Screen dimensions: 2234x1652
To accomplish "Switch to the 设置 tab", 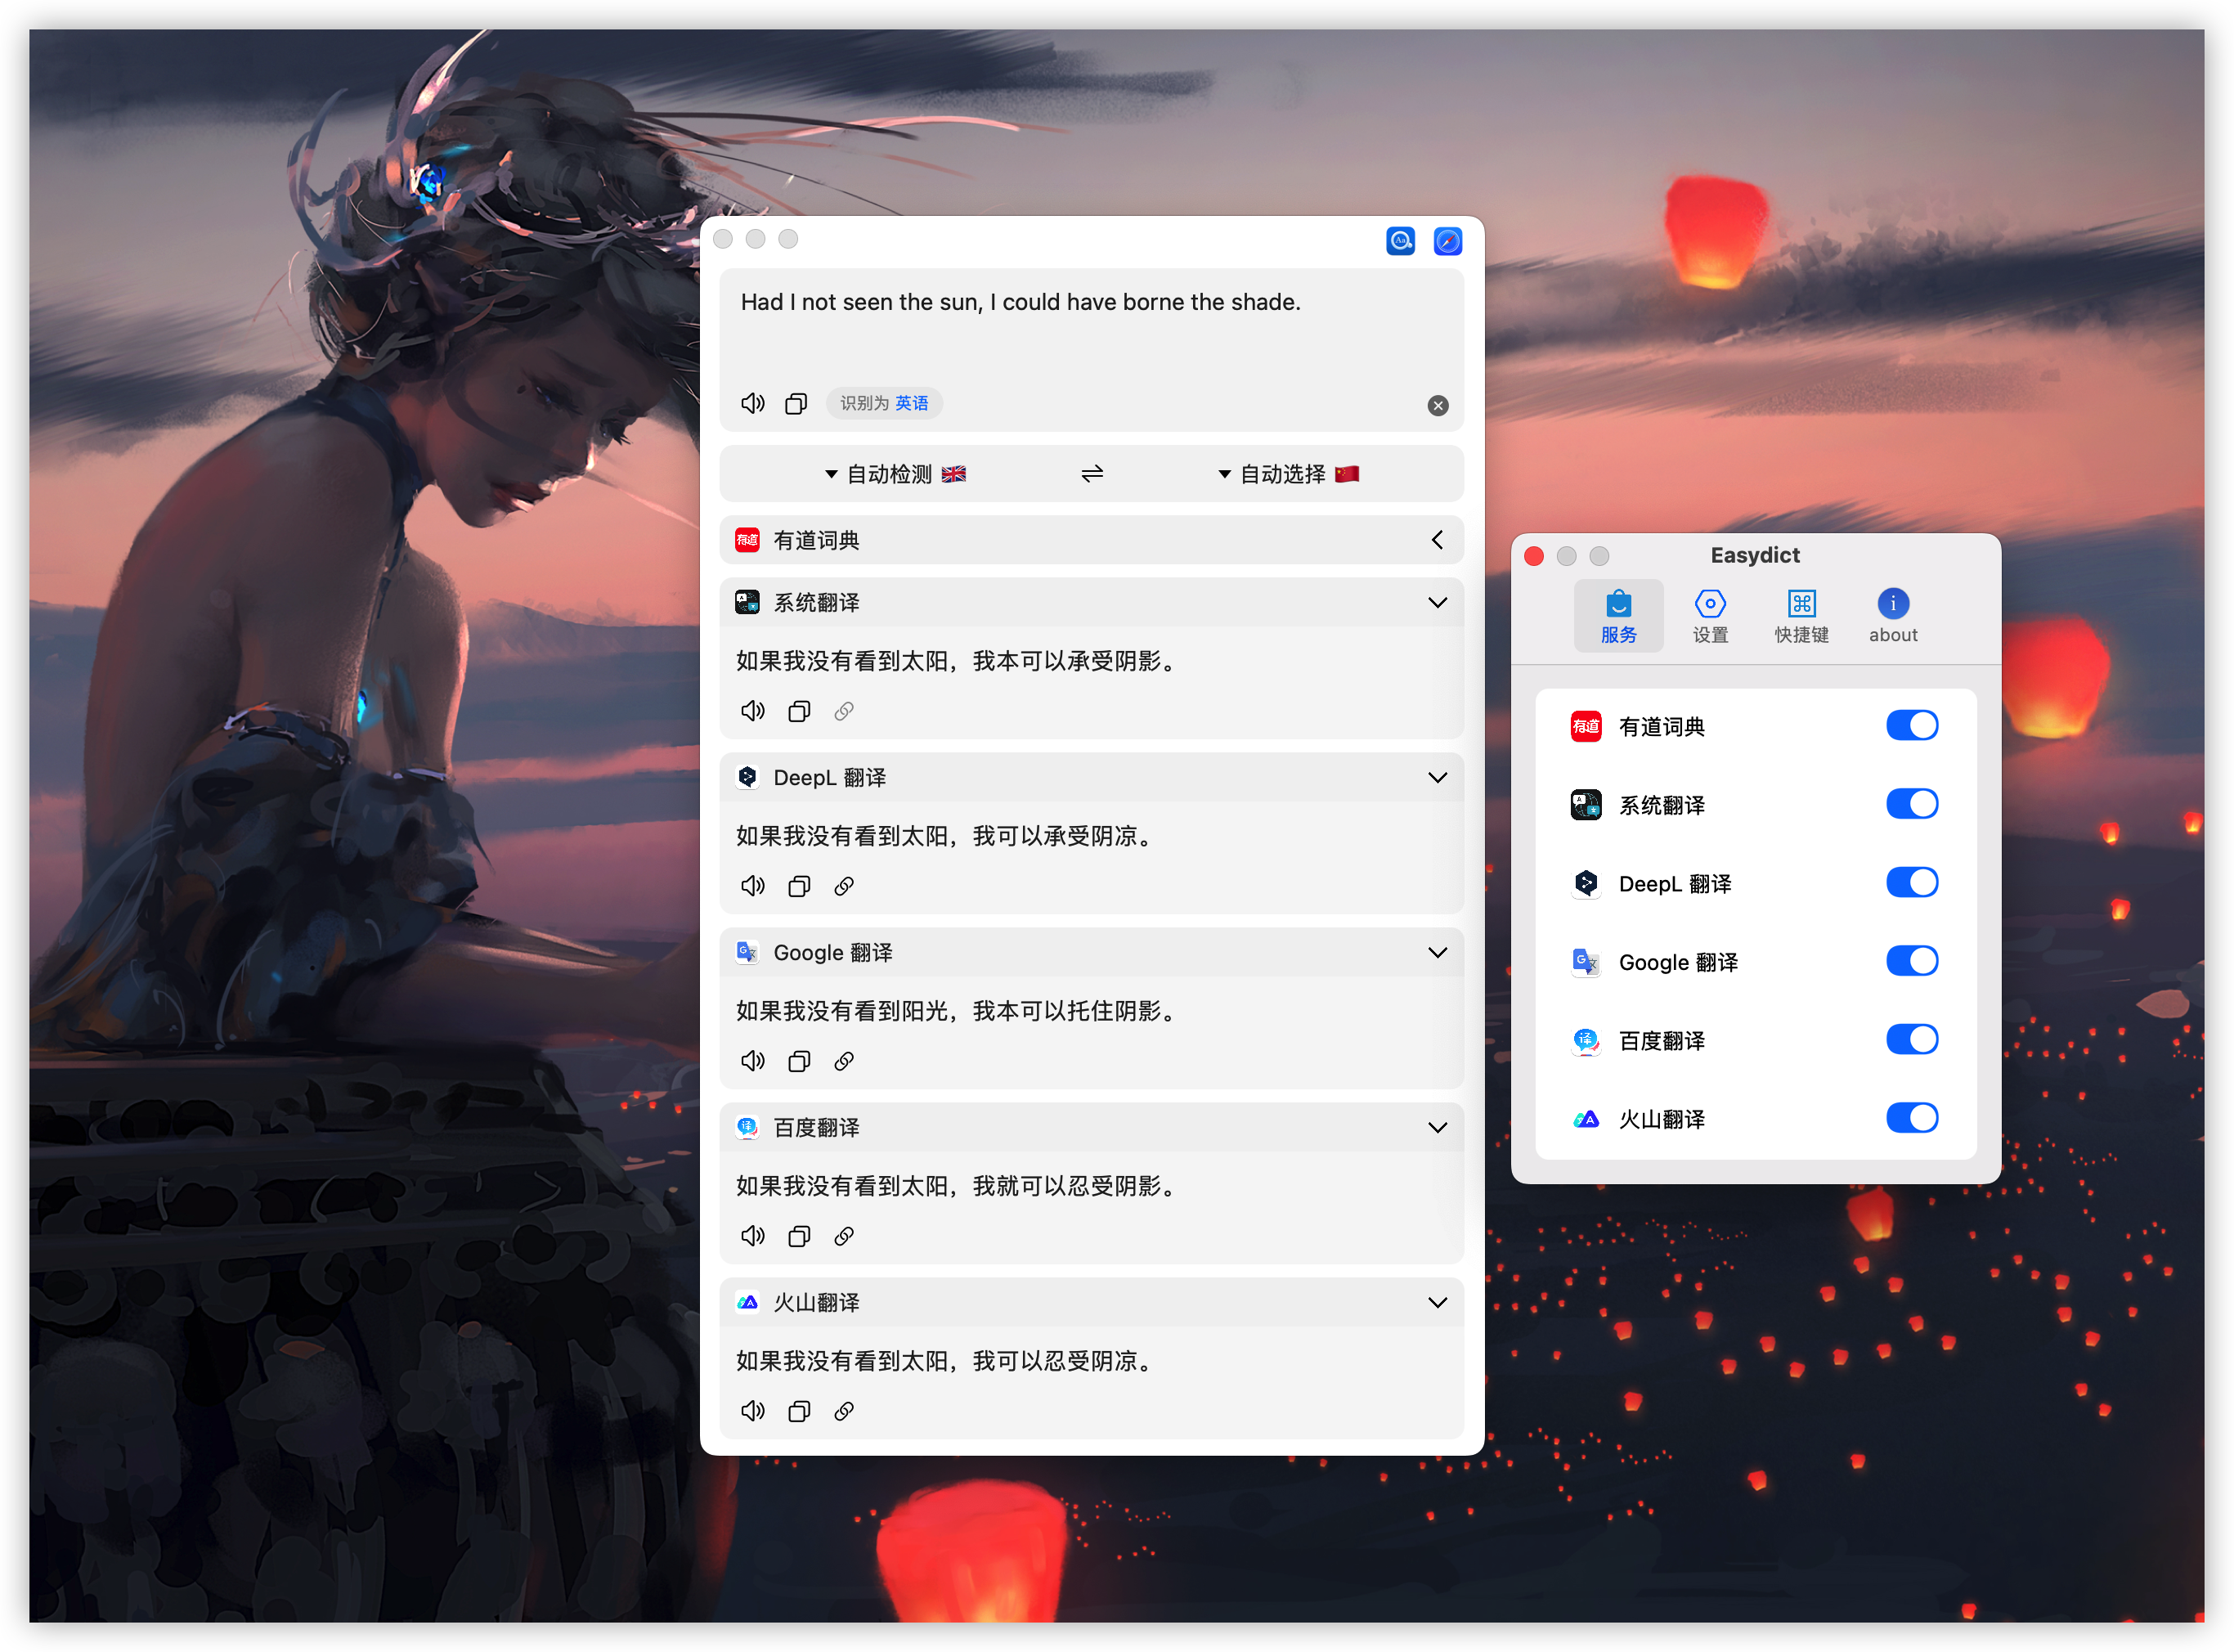I will [1709, 616].
